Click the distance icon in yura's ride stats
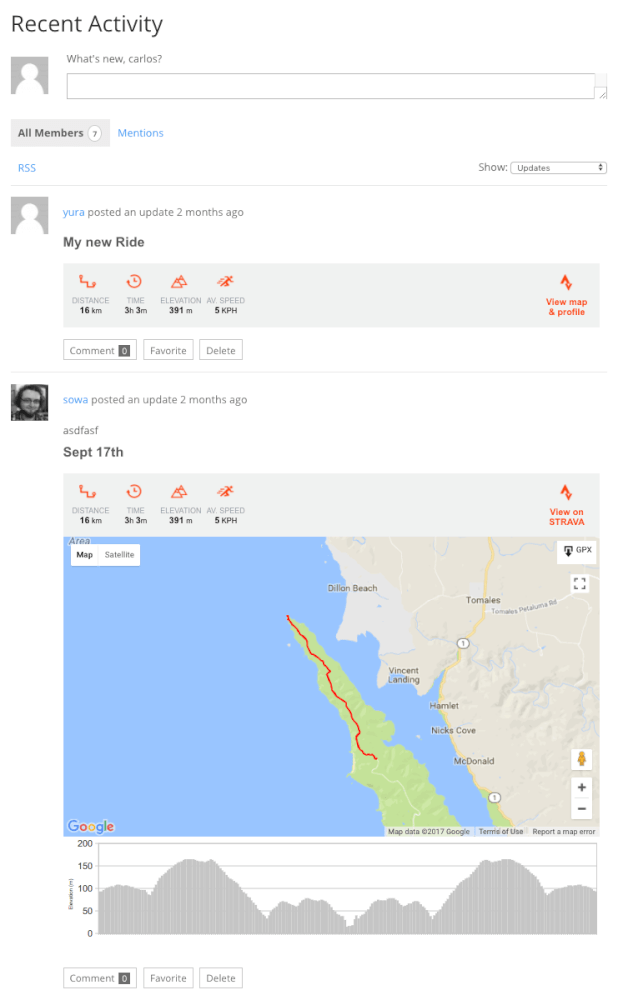This screenshot has height=1000, width=623. point(88,283)
